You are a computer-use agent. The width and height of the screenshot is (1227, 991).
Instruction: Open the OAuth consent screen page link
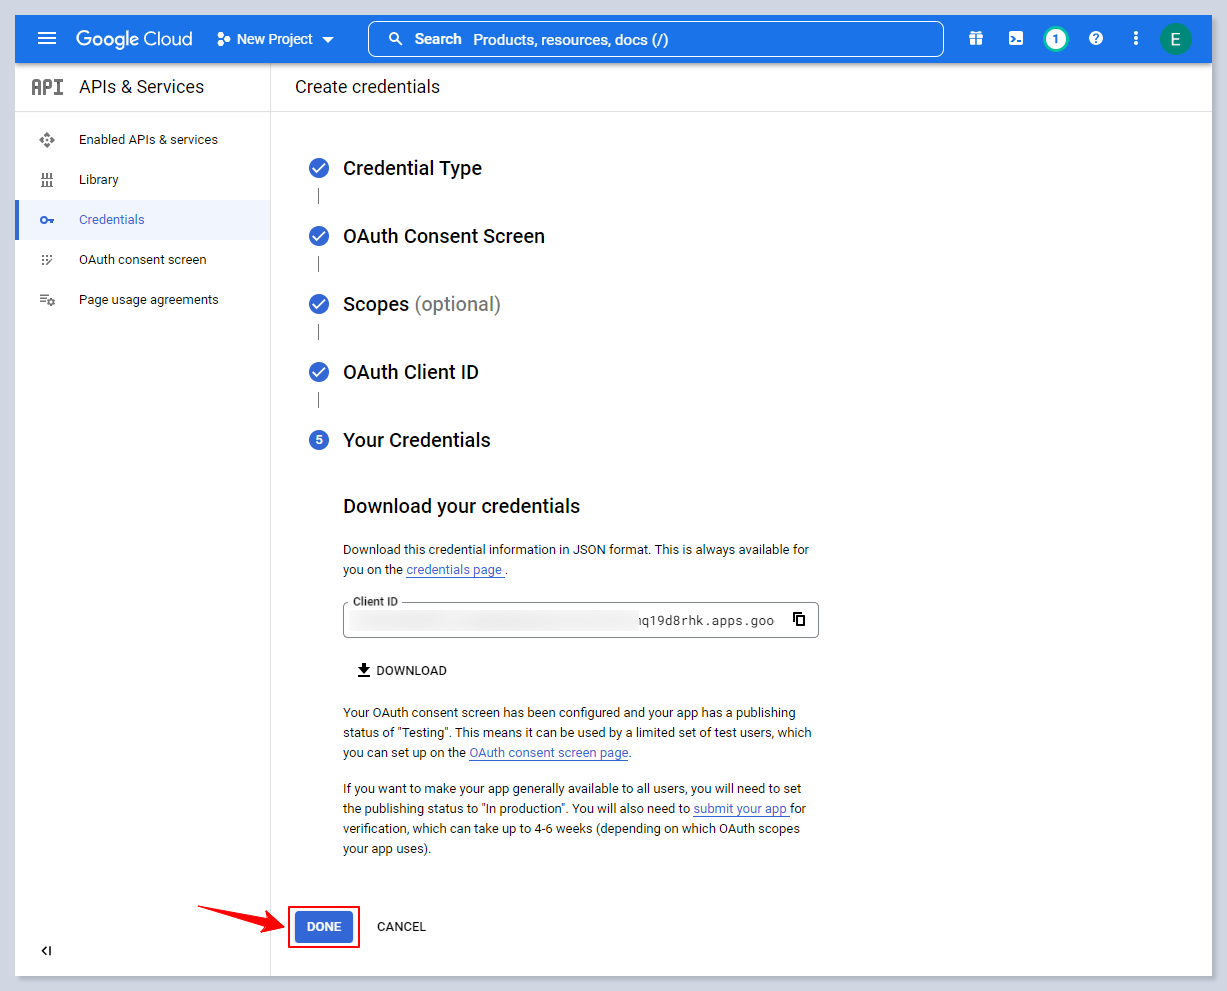(549, 753)
